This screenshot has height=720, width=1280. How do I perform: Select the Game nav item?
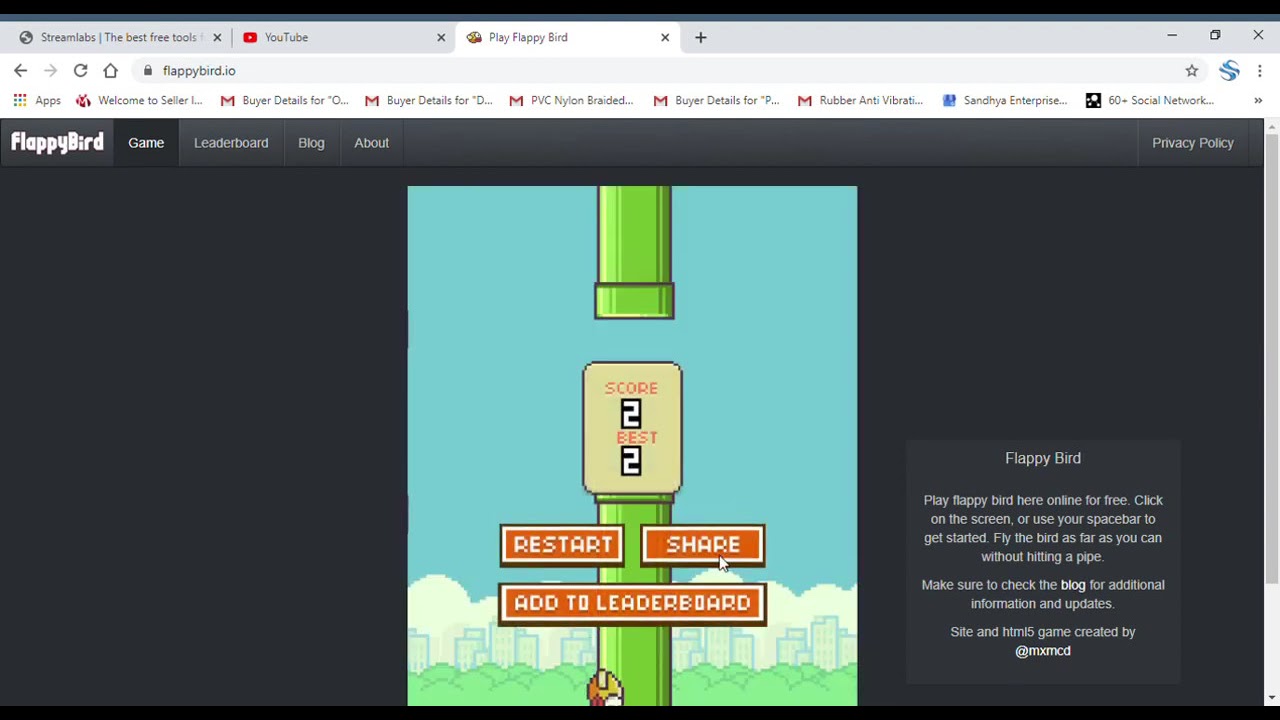(x=146, y=143)
